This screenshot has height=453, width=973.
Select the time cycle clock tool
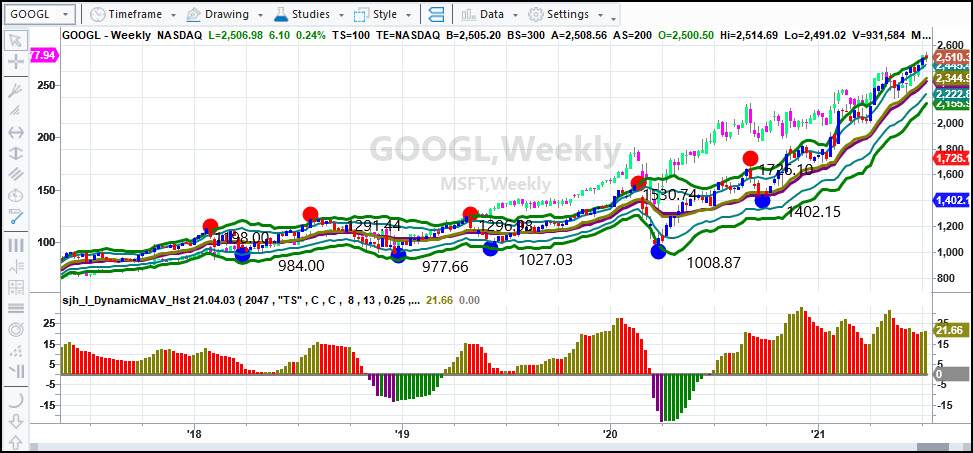[x=16, y=195]
